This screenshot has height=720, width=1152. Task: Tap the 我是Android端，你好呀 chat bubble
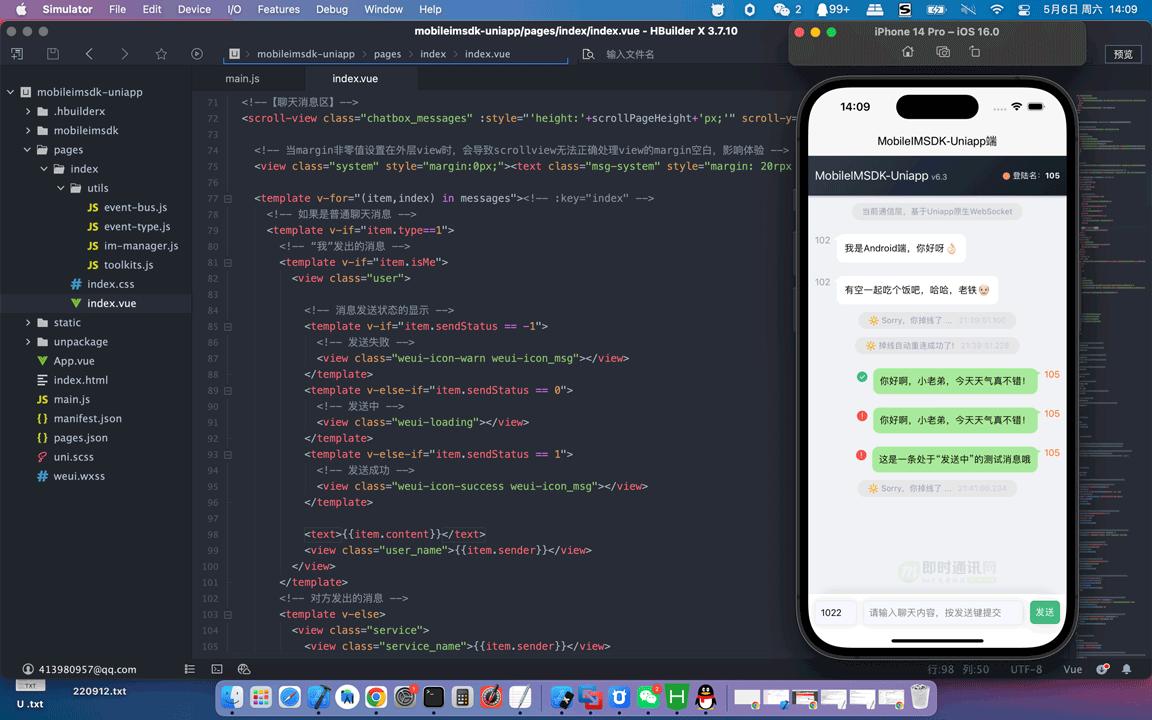pos(901,248)
